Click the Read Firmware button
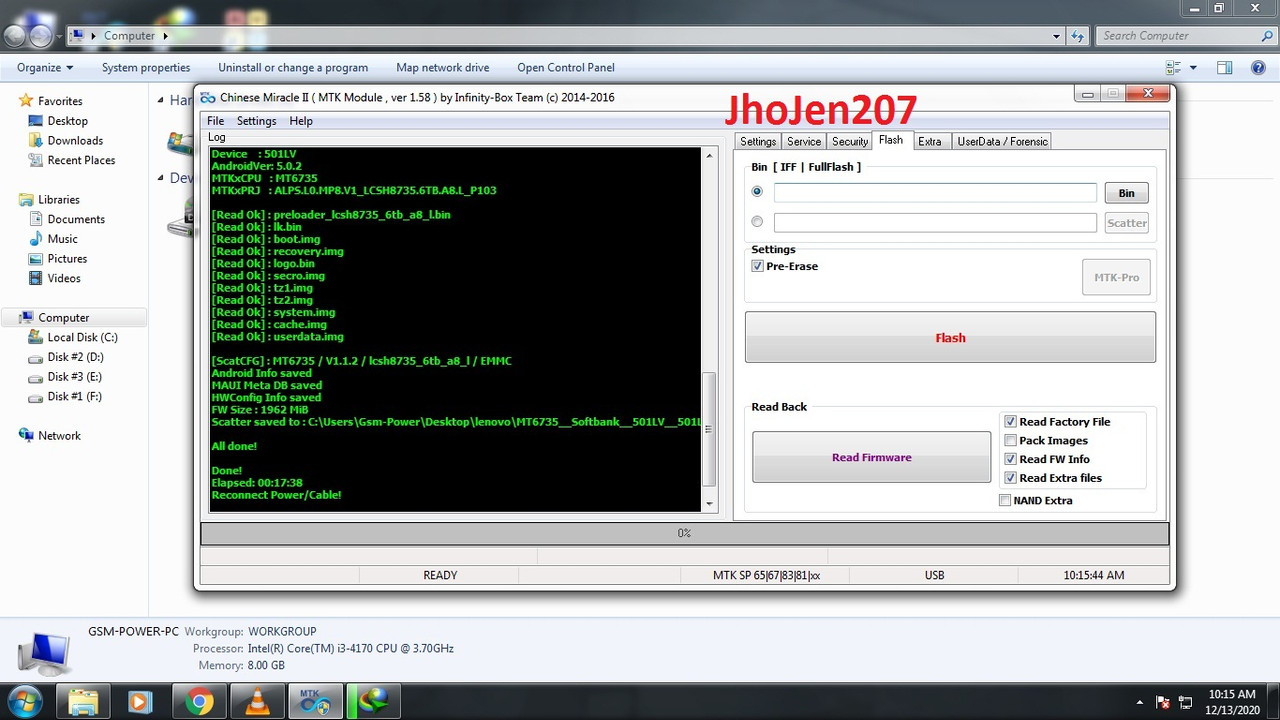 pyautogui.click(x=871, y=457)
